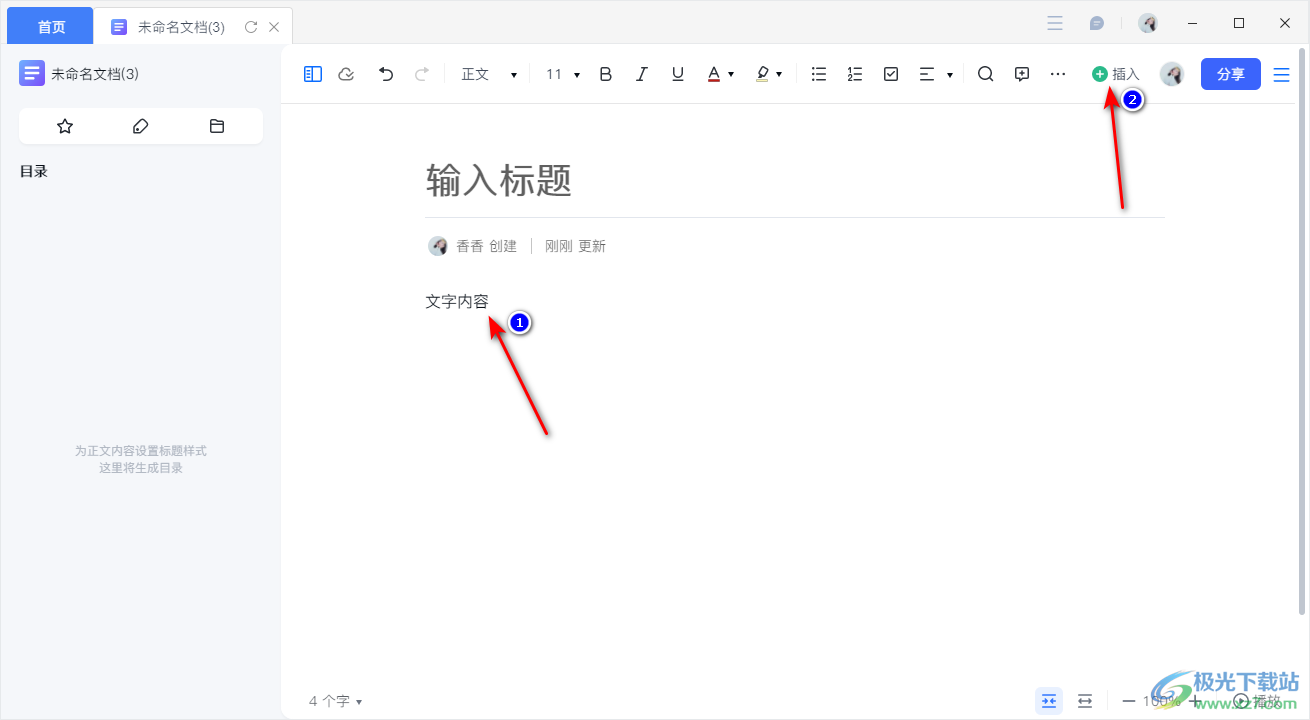1310x720 pixels.
Task: Click the cloud sync status icon
Action: (x=347, y=74)
